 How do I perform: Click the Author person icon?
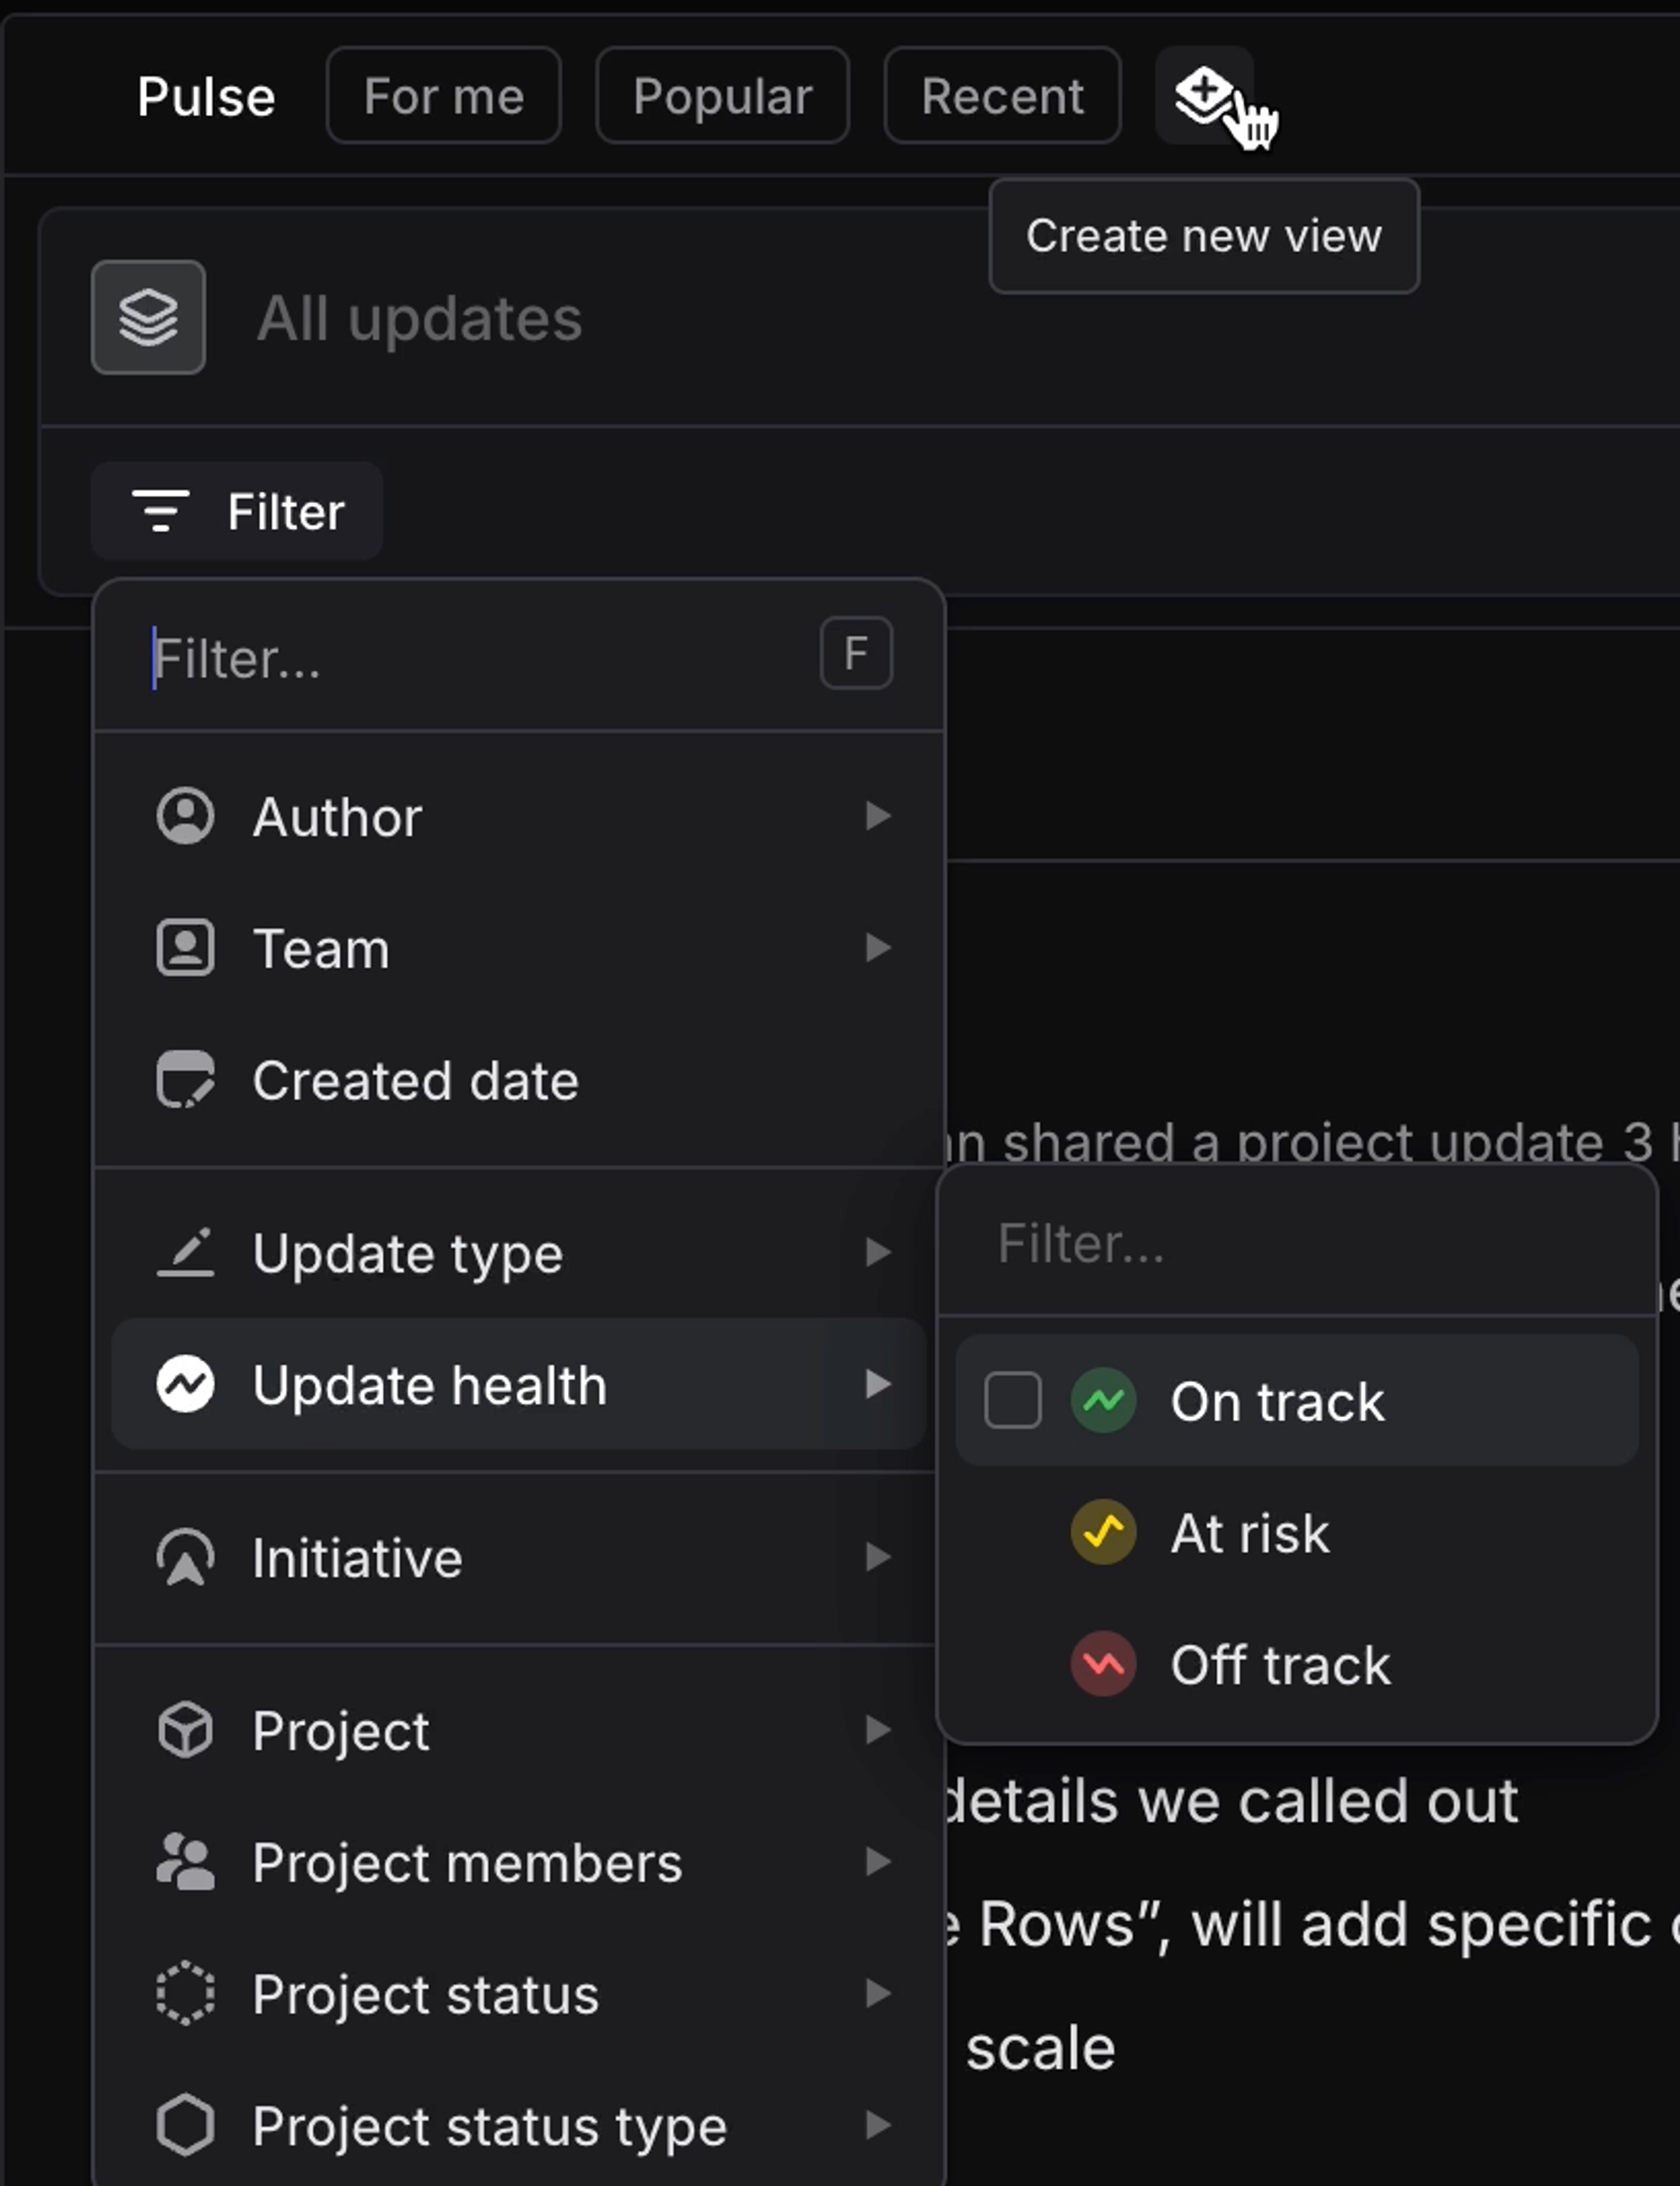(185, 816)
